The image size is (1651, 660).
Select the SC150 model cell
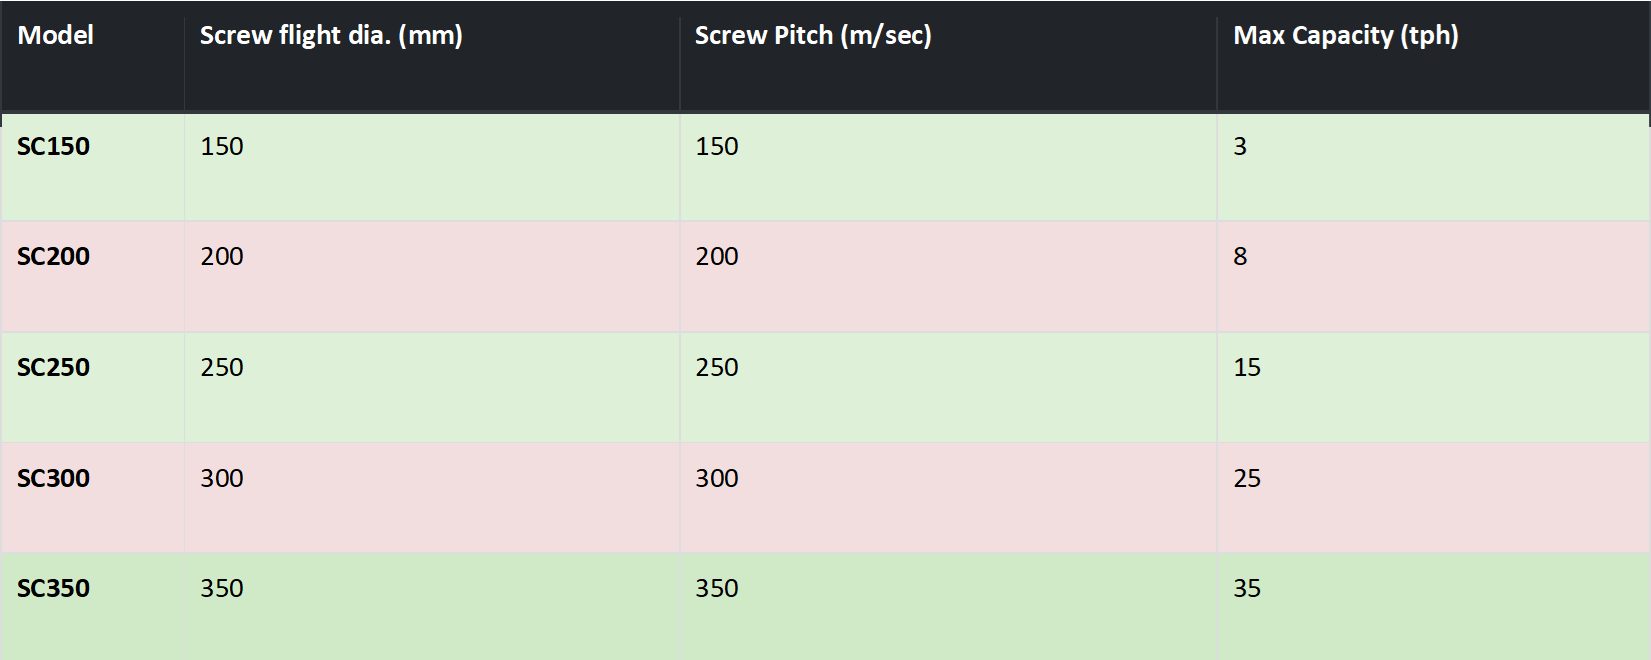point(54,147)
